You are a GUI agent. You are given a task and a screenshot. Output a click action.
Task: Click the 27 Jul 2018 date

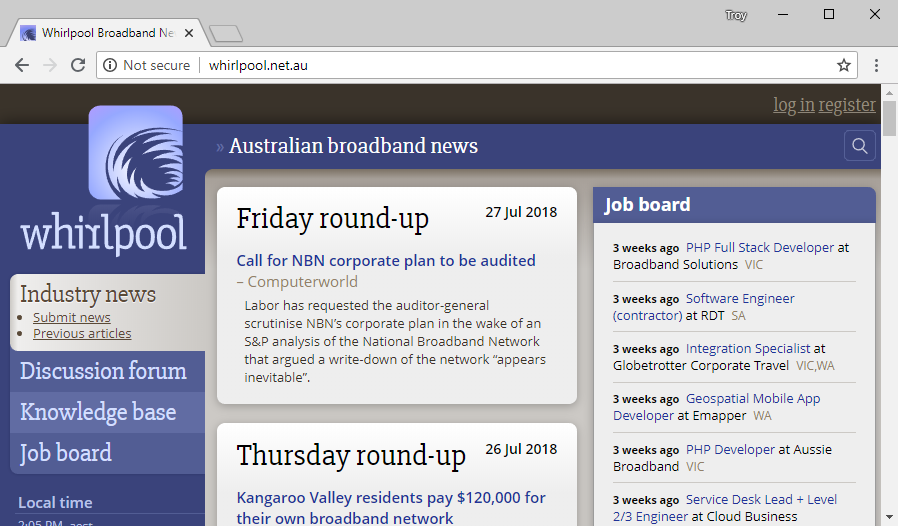point(521,212)
